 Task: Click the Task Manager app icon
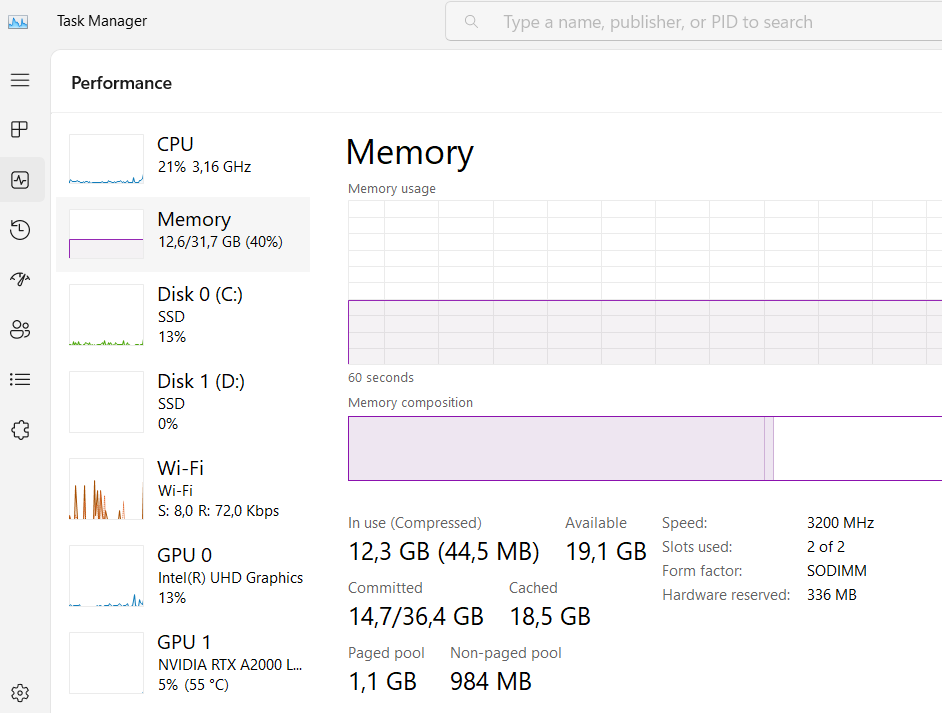pos(18,21)
